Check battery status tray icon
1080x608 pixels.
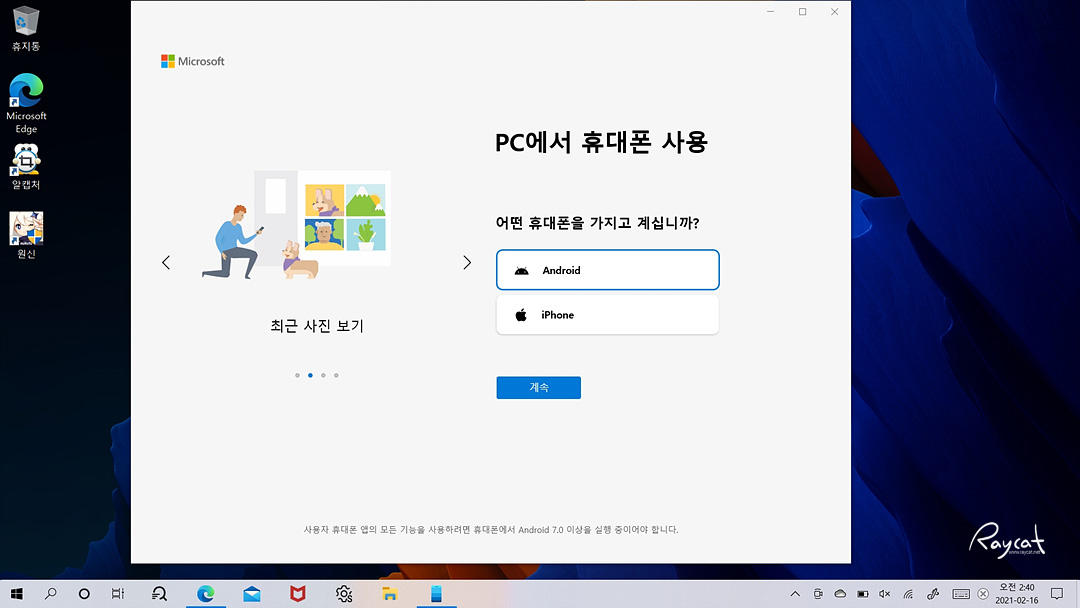(862, 594)
